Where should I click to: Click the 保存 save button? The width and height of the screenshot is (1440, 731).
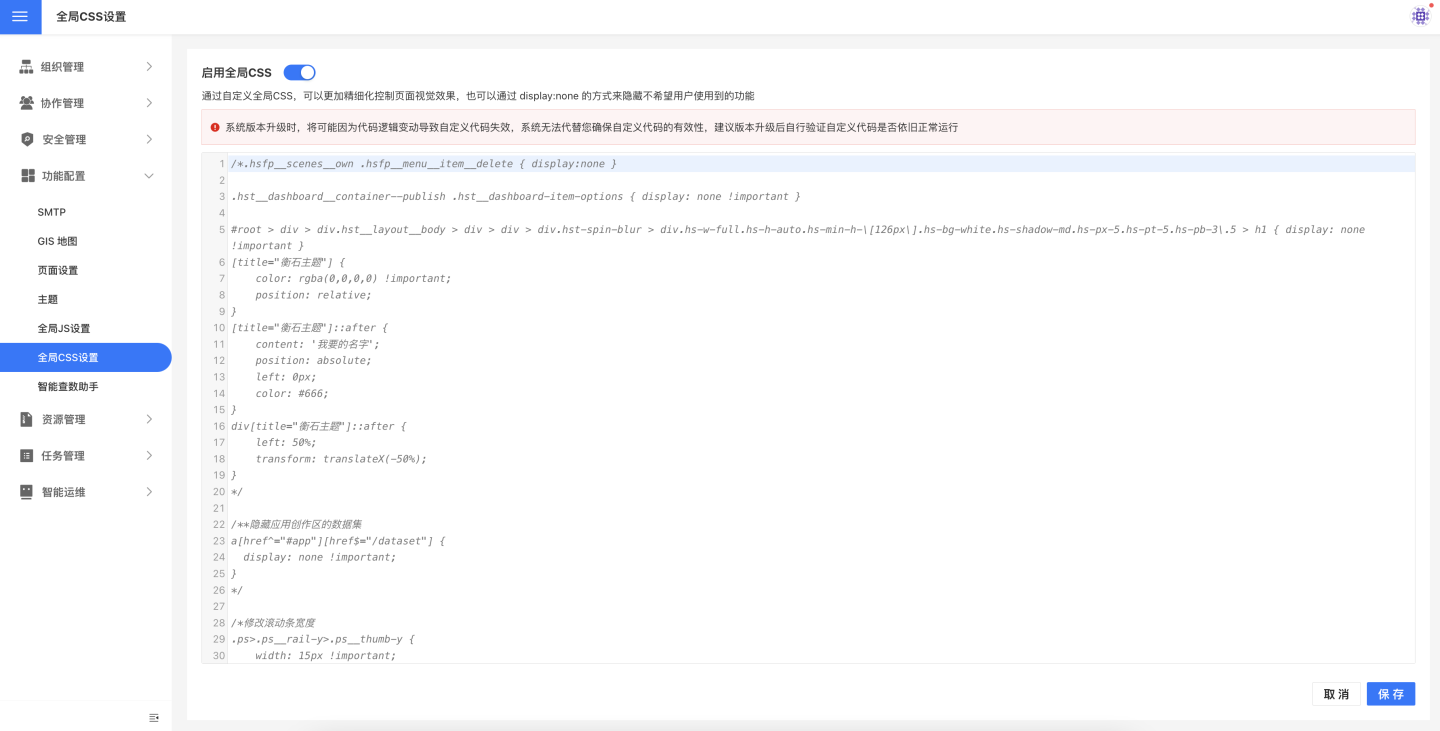tap(1390, 694)
